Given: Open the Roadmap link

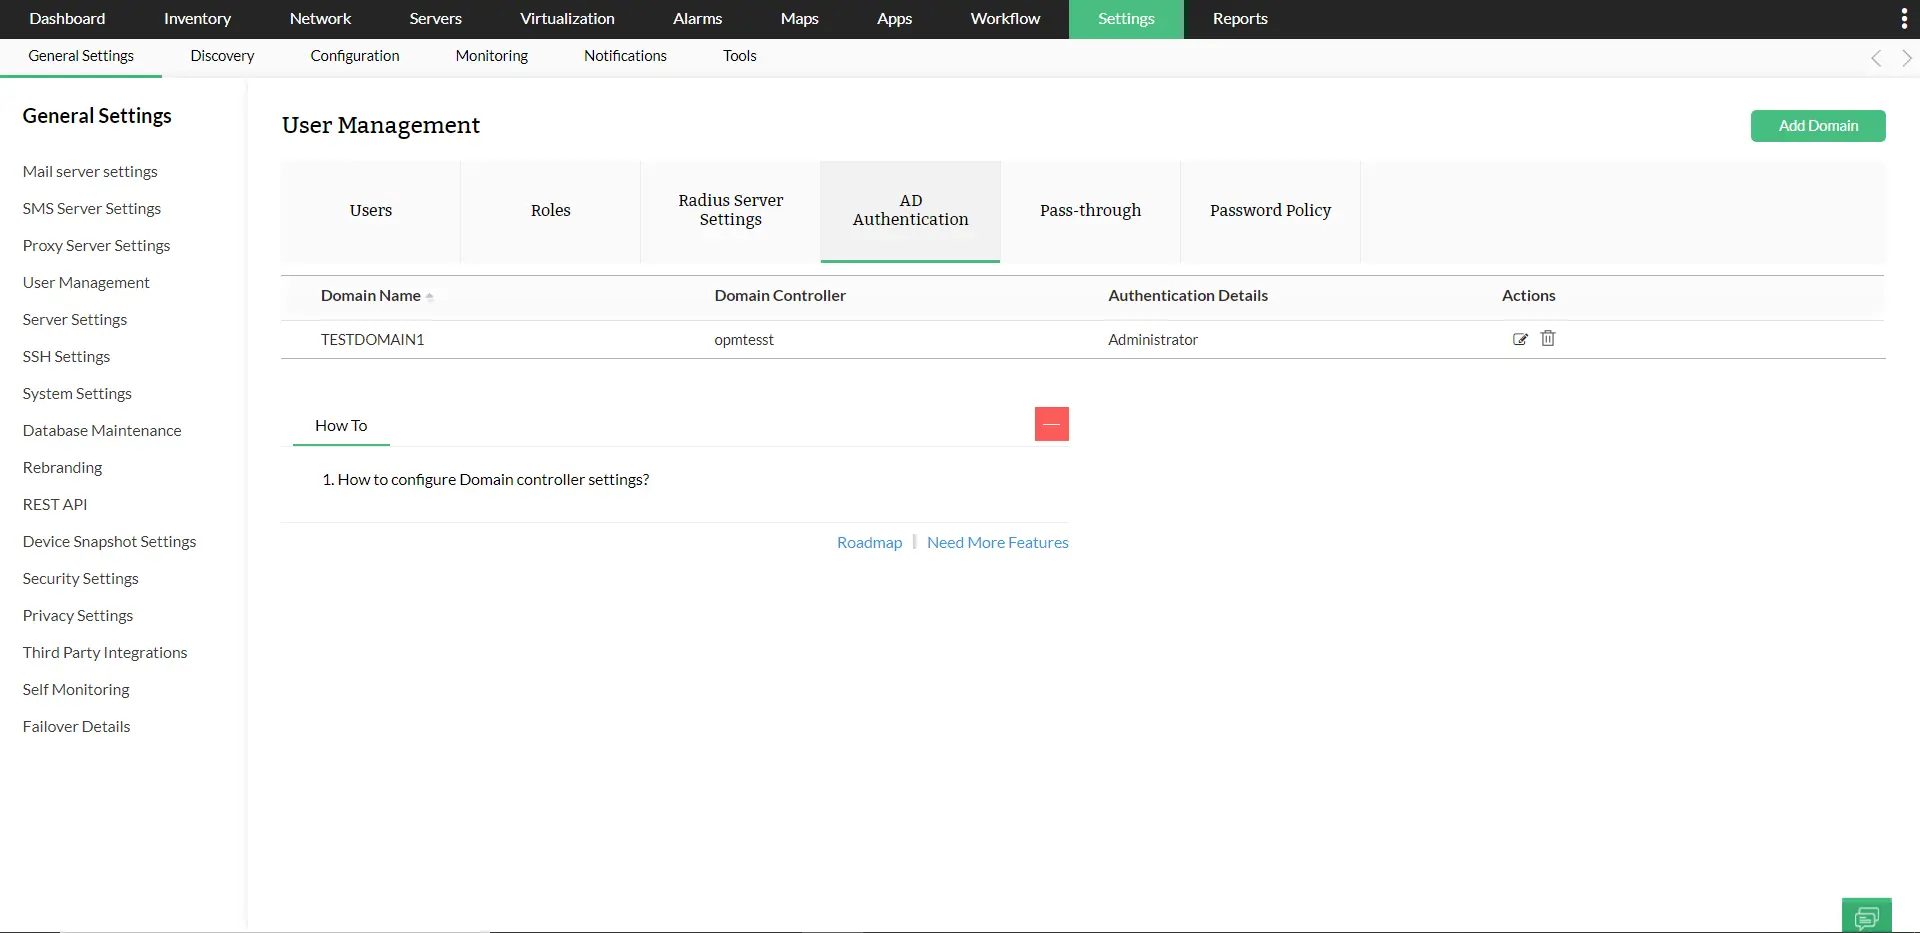Looking at the screenshot, I should click(869, 543).
